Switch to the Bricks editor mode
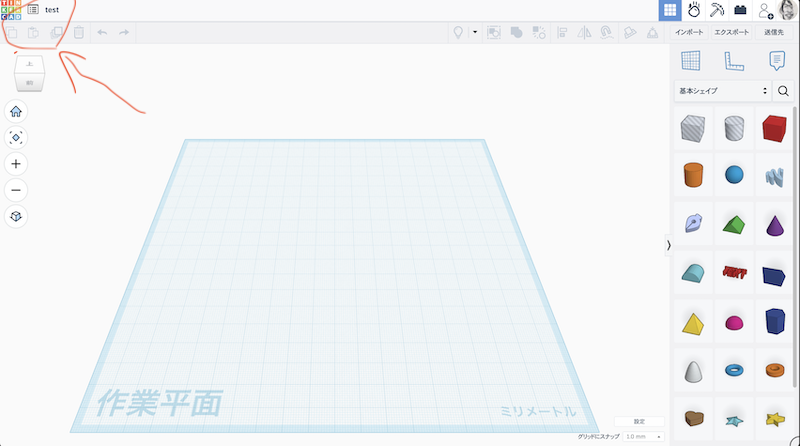 [x=741, y=10]
